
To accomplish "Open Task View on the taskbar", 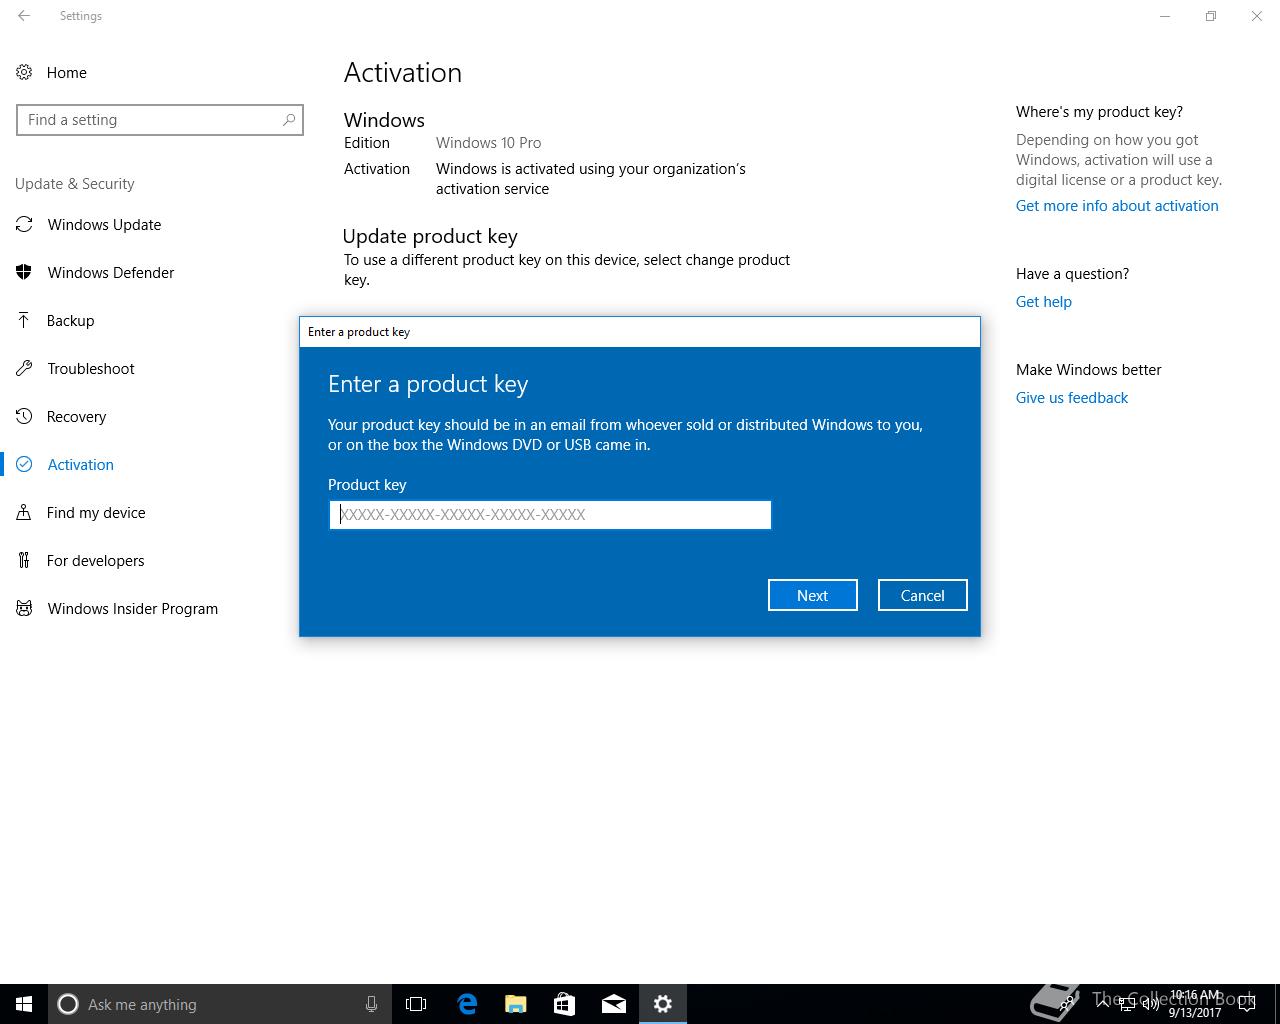I will [416, 1004].
